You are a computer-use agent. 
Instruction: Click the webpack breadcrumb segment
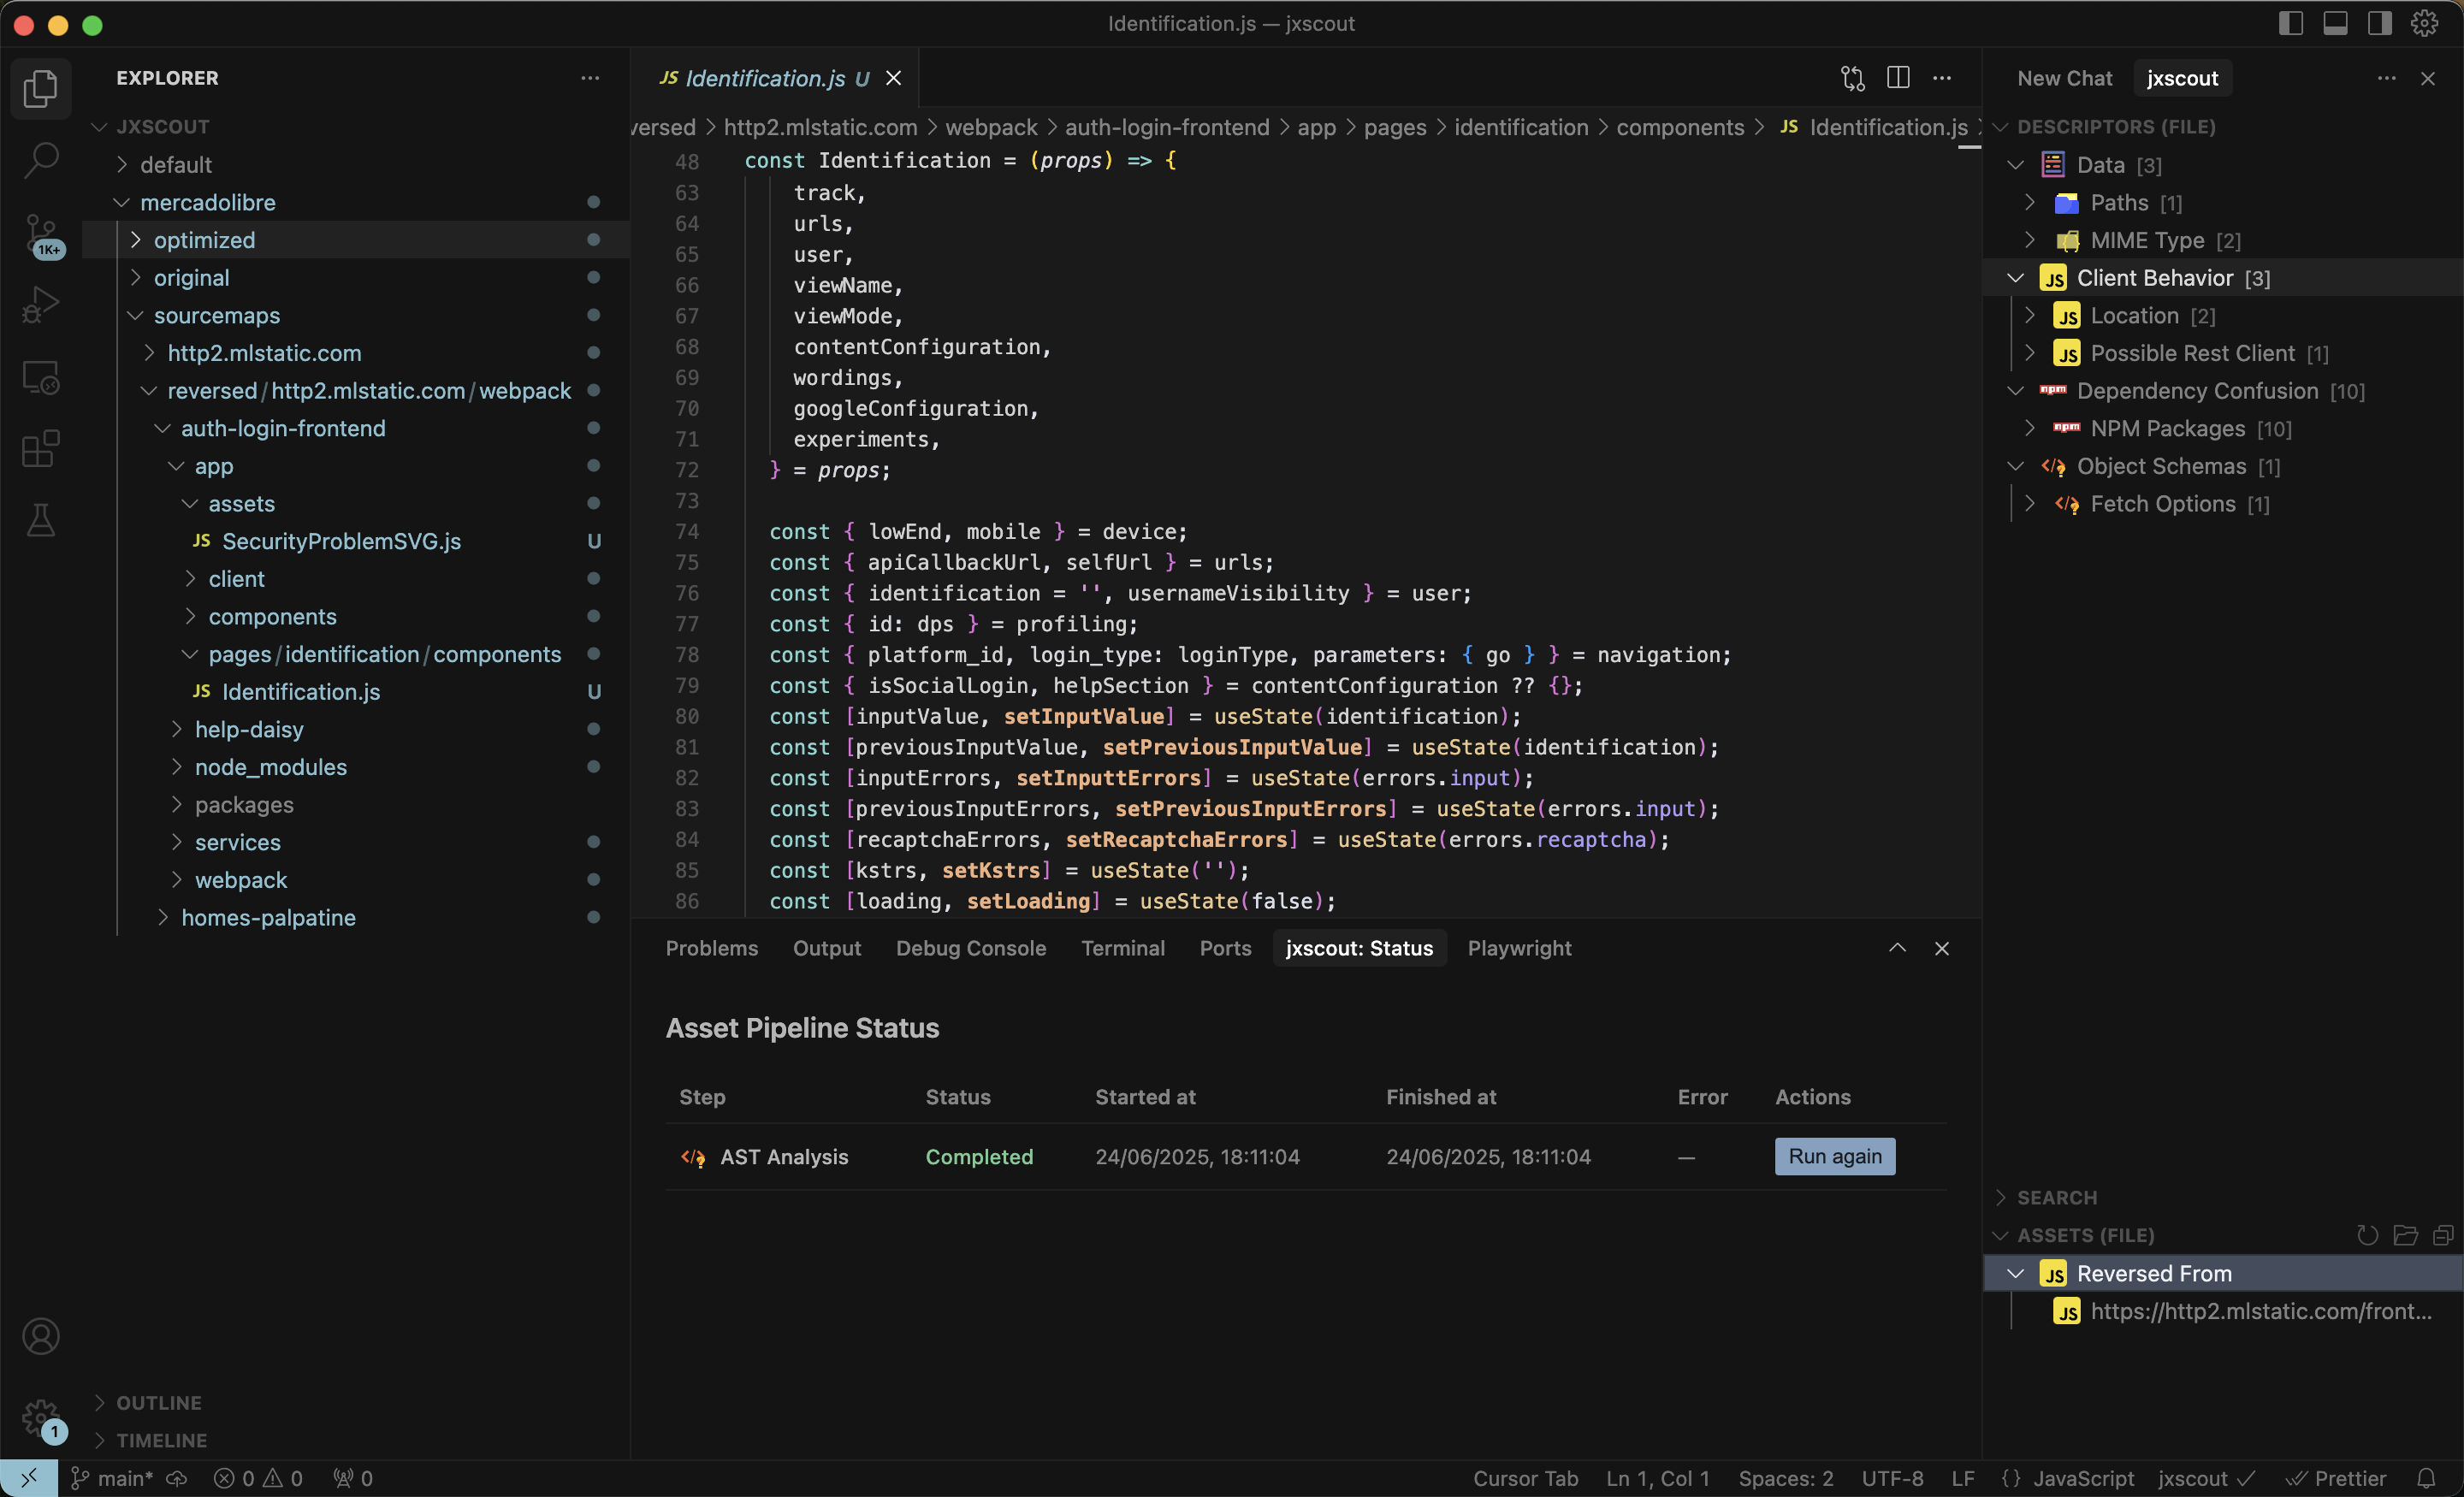(991, 127)
